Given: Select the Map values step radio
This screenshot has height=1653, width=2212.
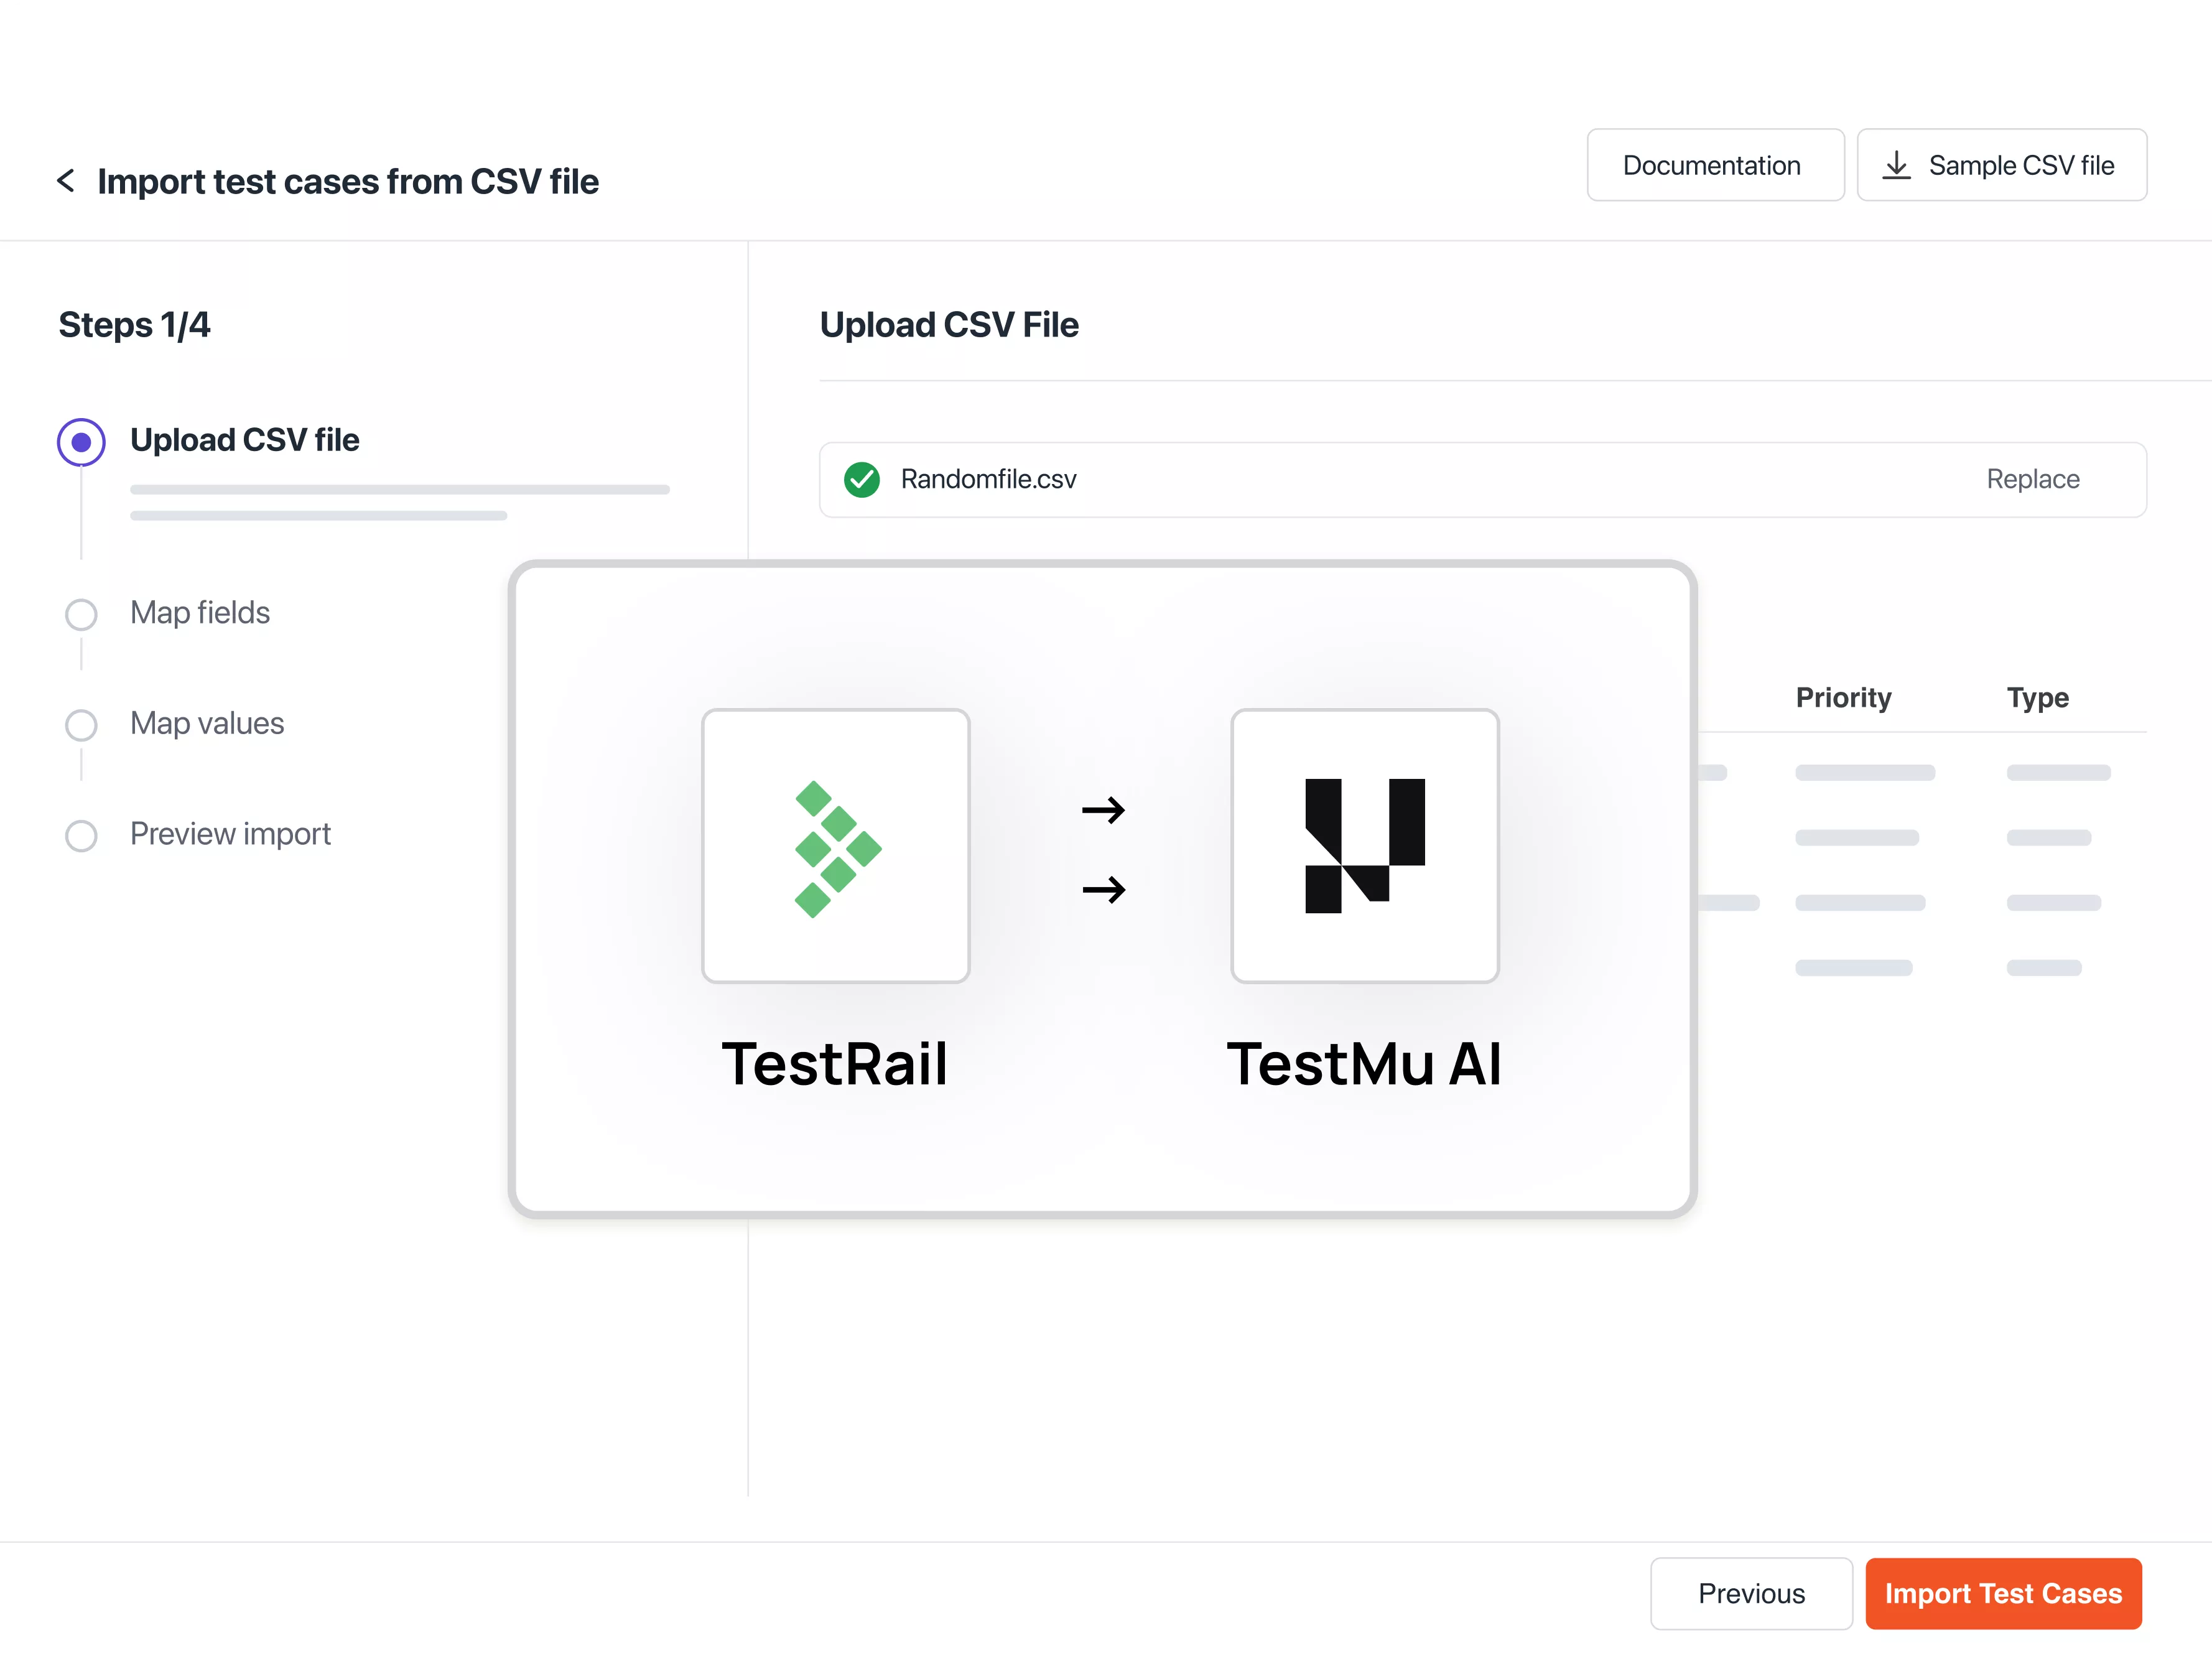Looking at the screenshot, I should 81,725.
